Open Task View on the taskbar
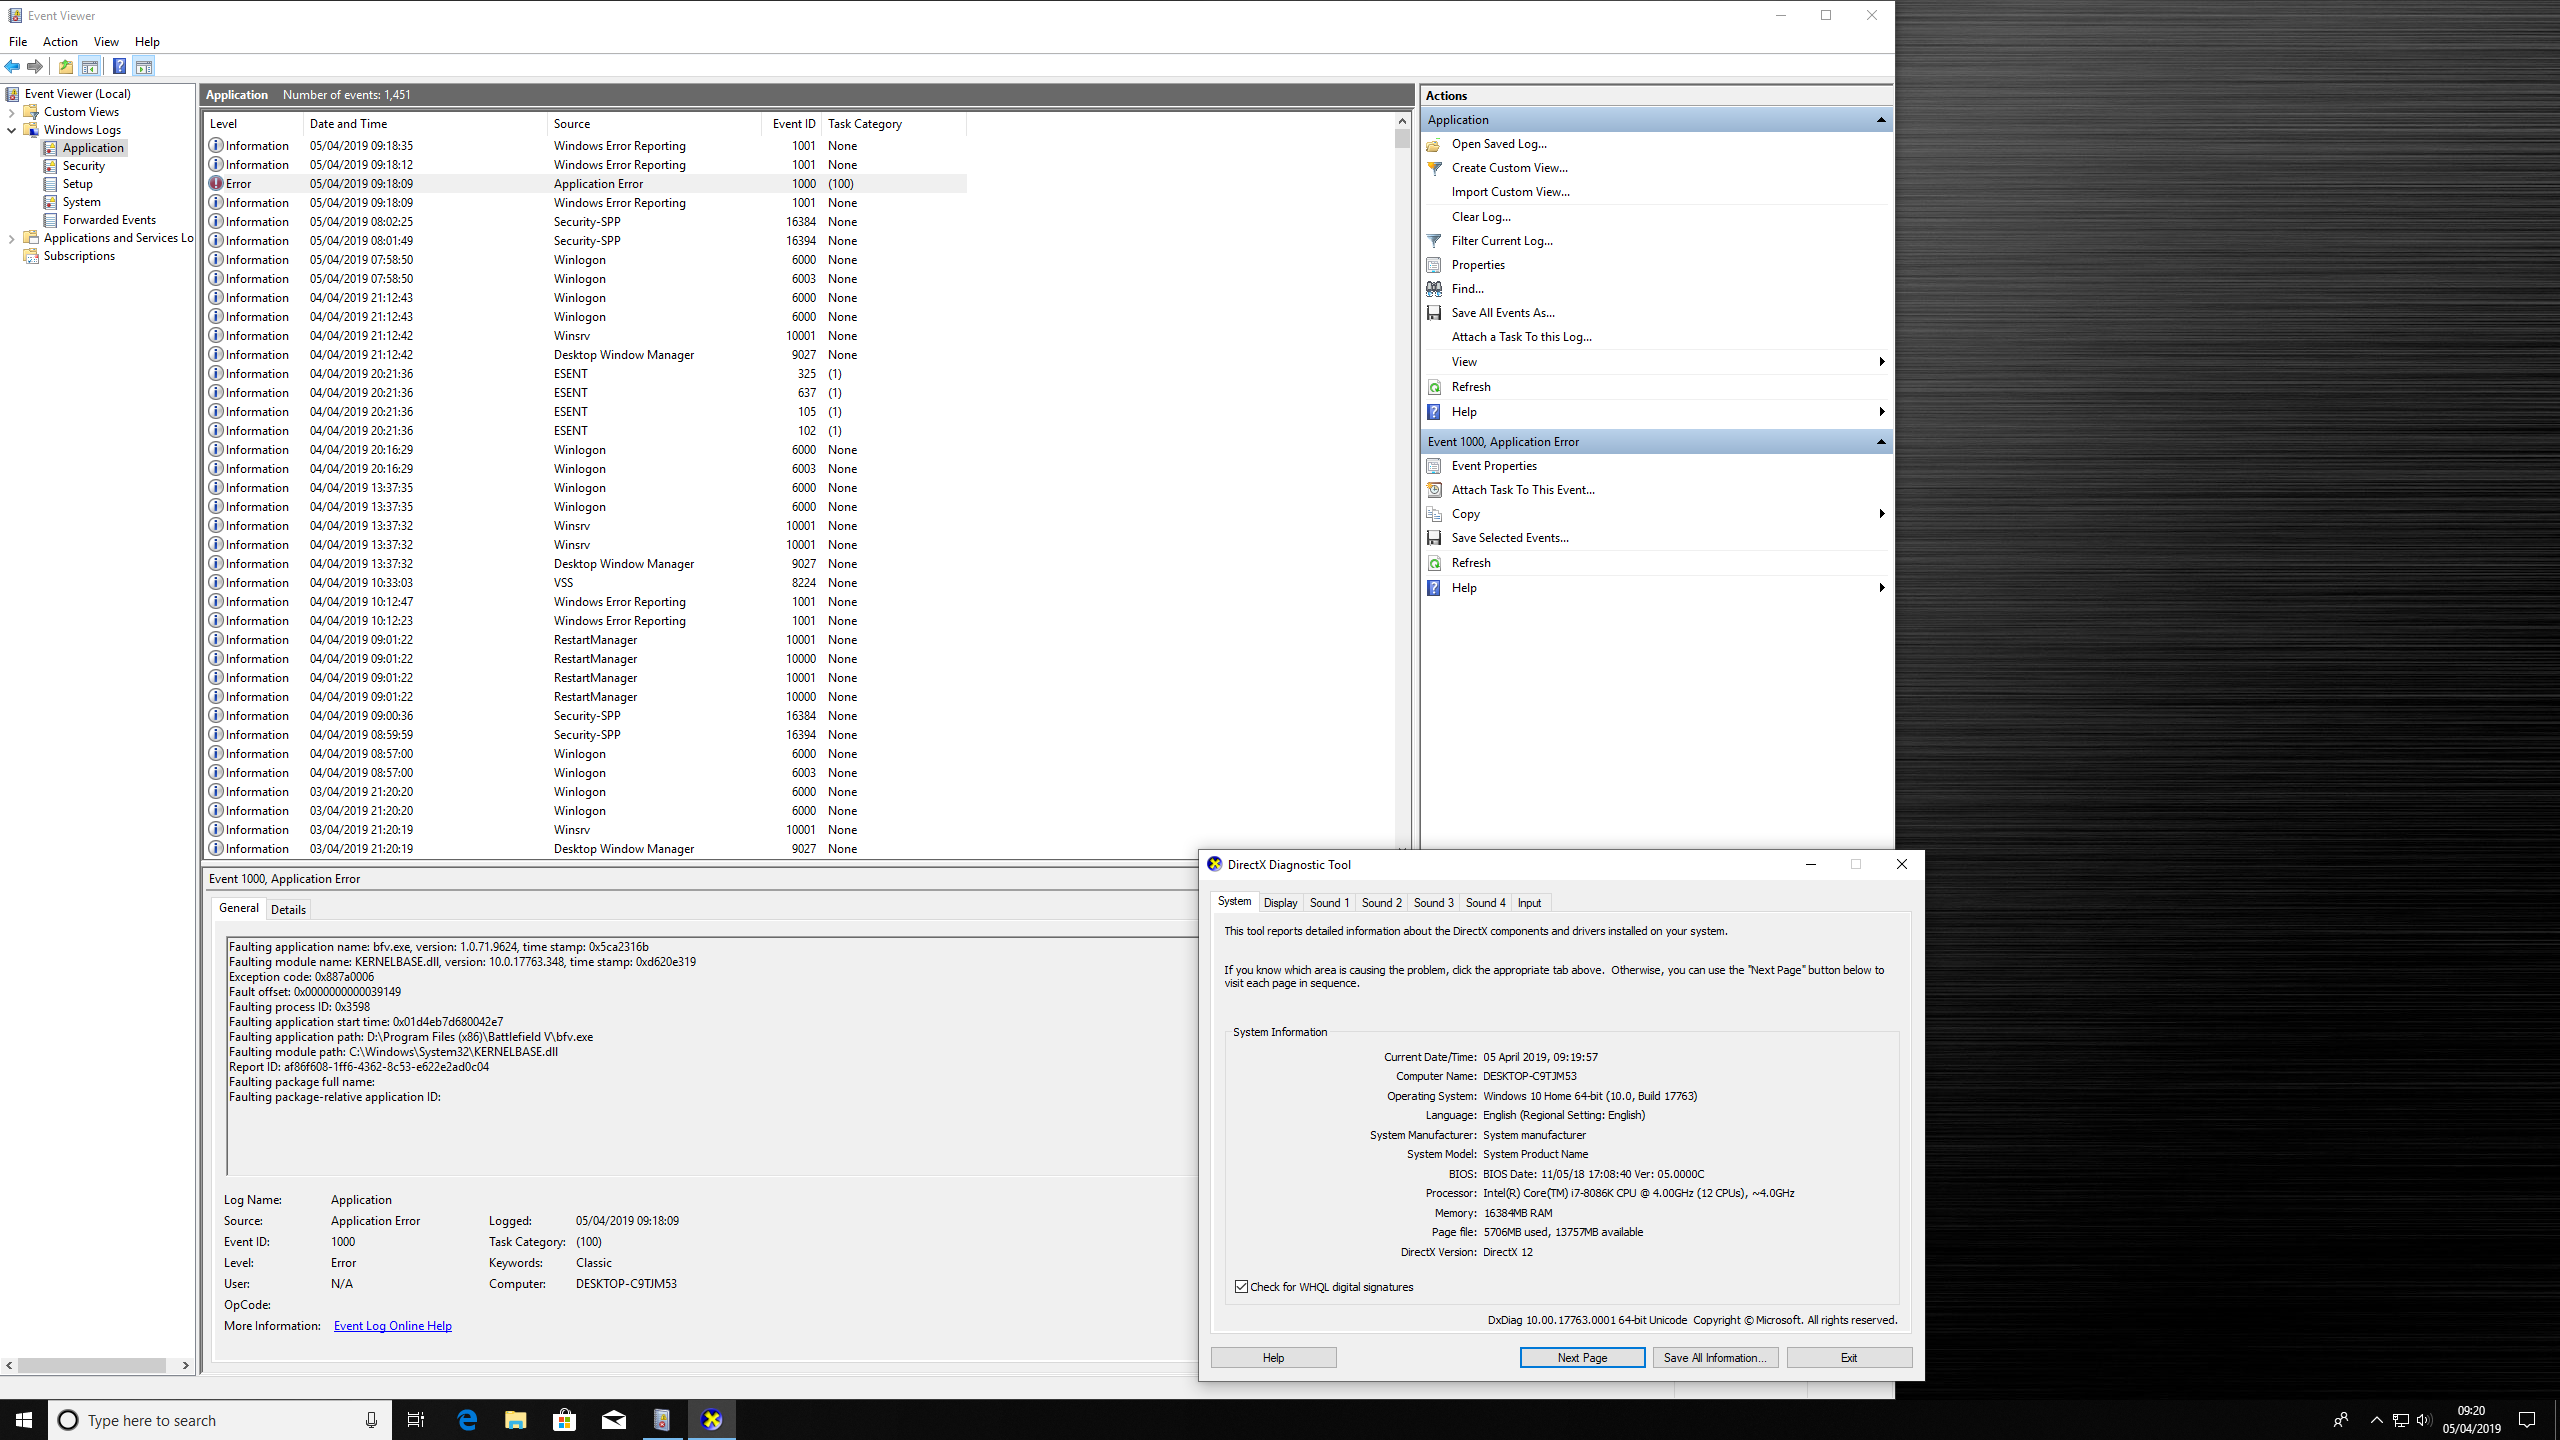 coord(416,1420)
